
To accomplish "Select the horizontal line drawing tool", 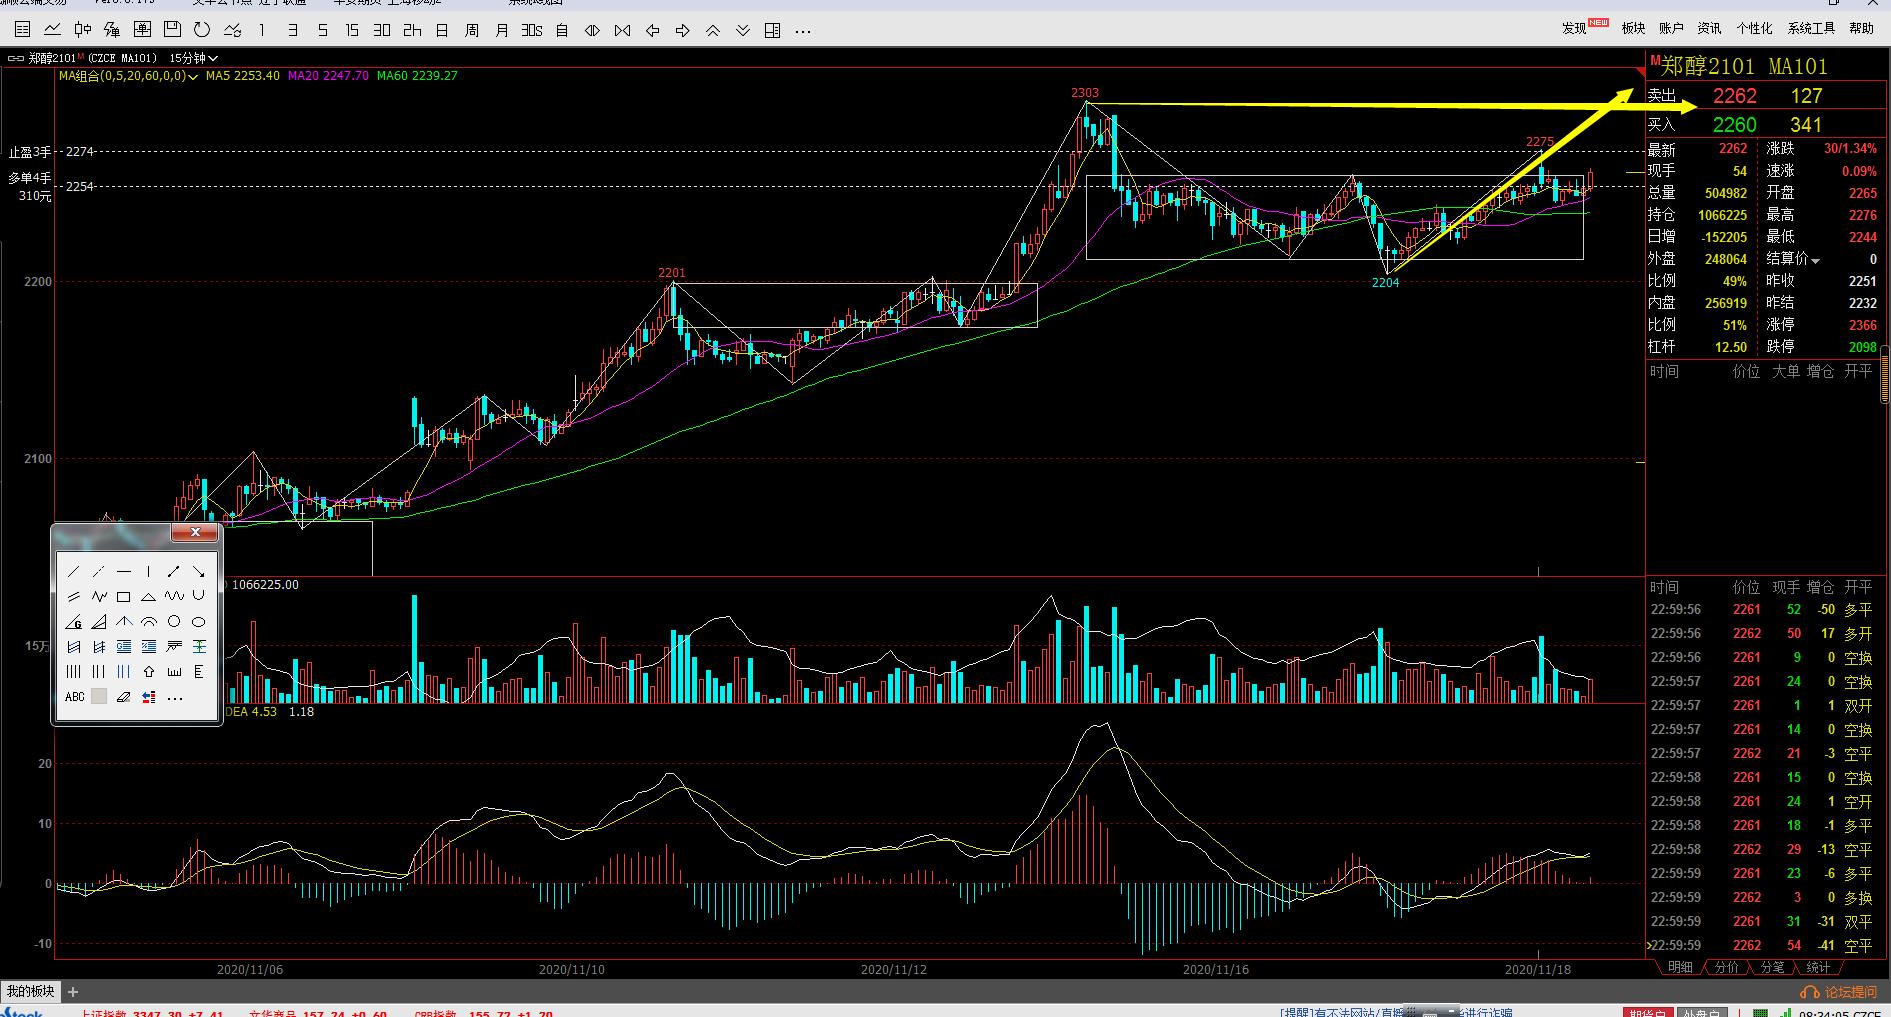I will click(x=124, y=572).
